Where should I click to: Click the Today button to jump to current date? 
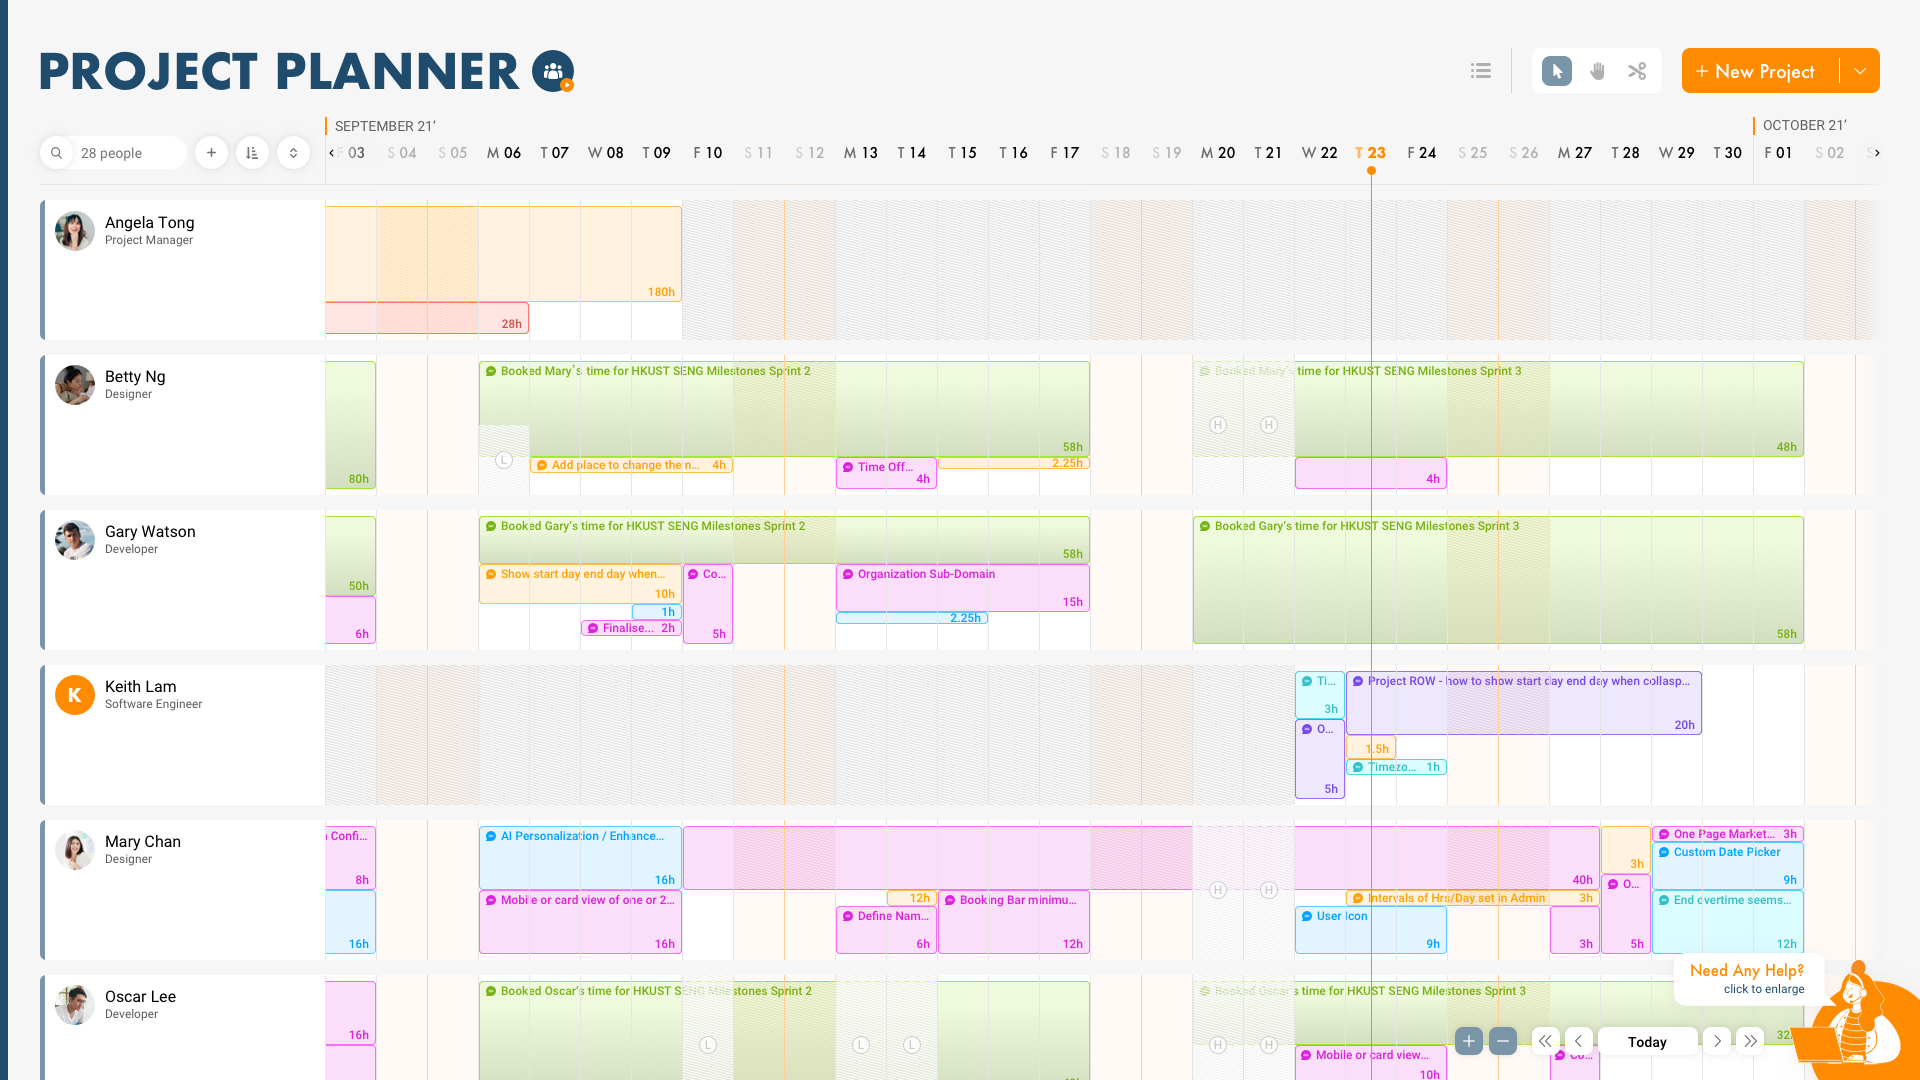pos(1647,1042)
